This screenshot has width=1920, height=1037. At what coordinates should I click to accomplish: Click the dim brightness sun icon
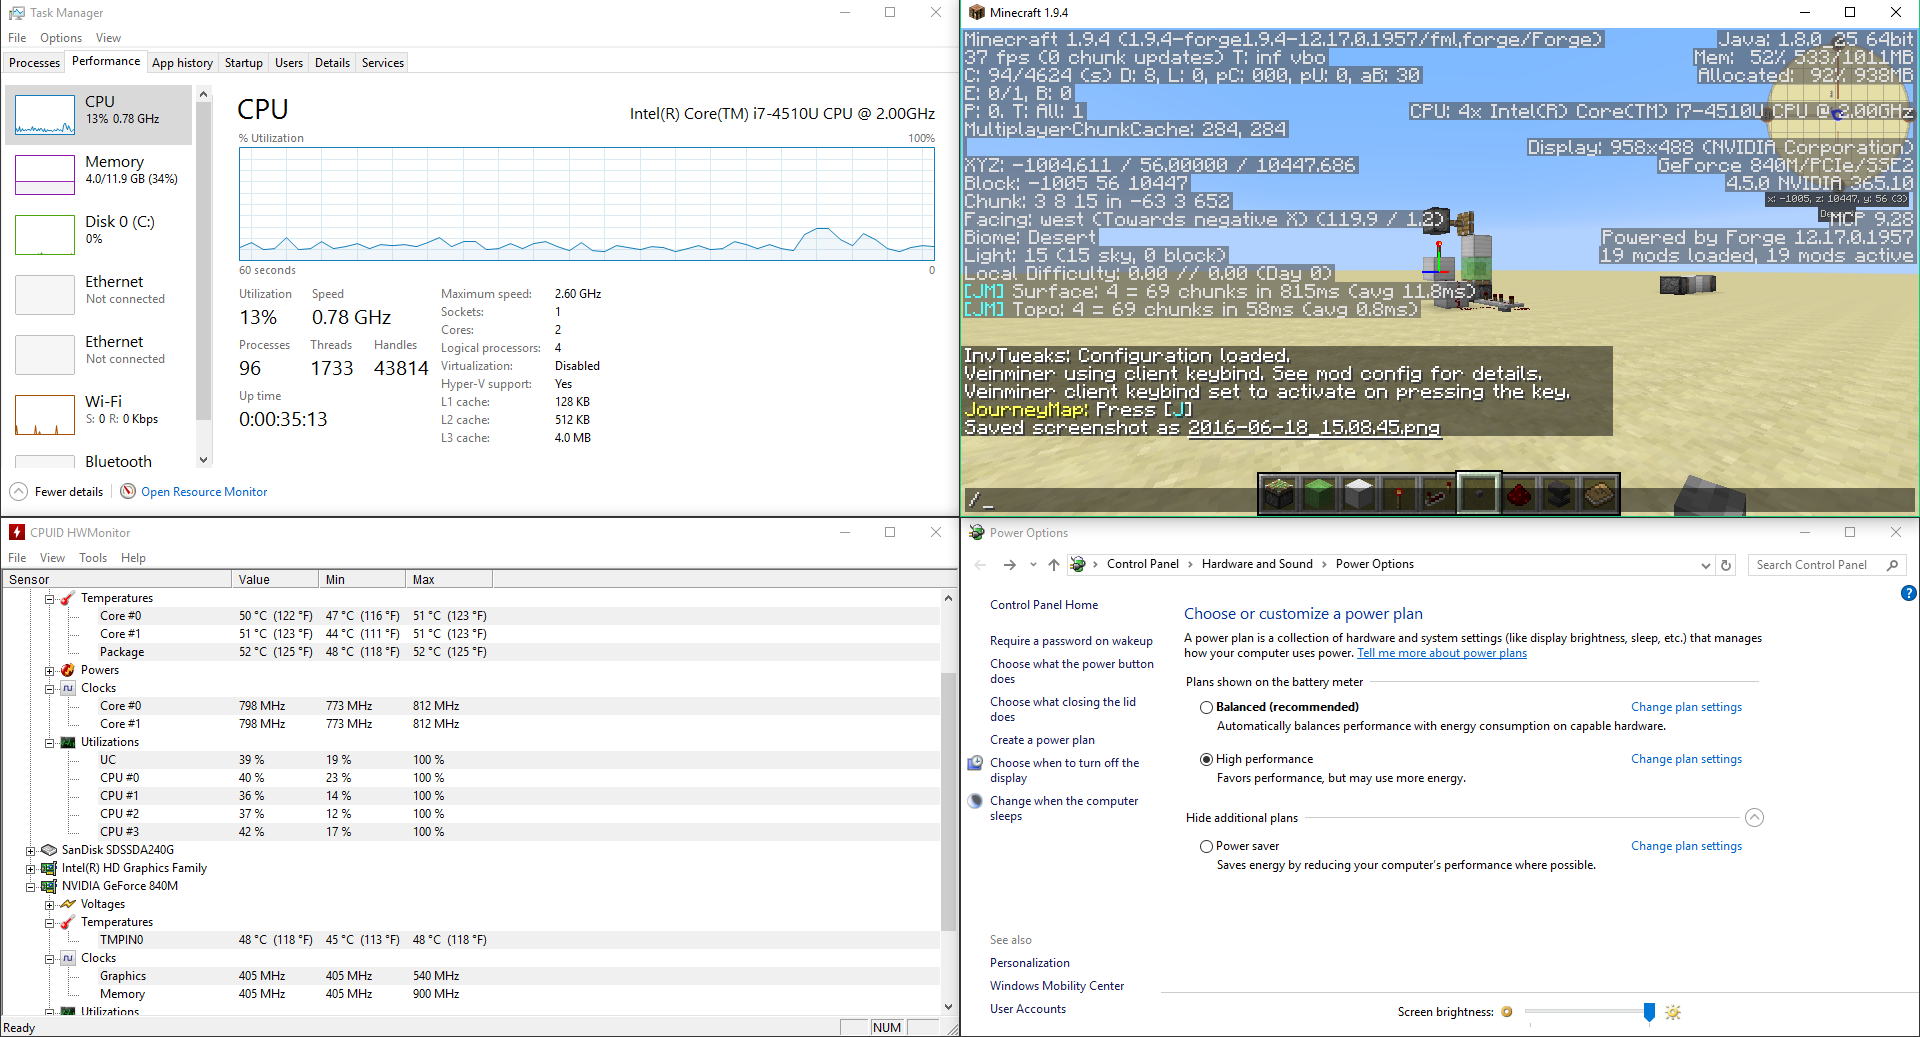[1507, 1012]
